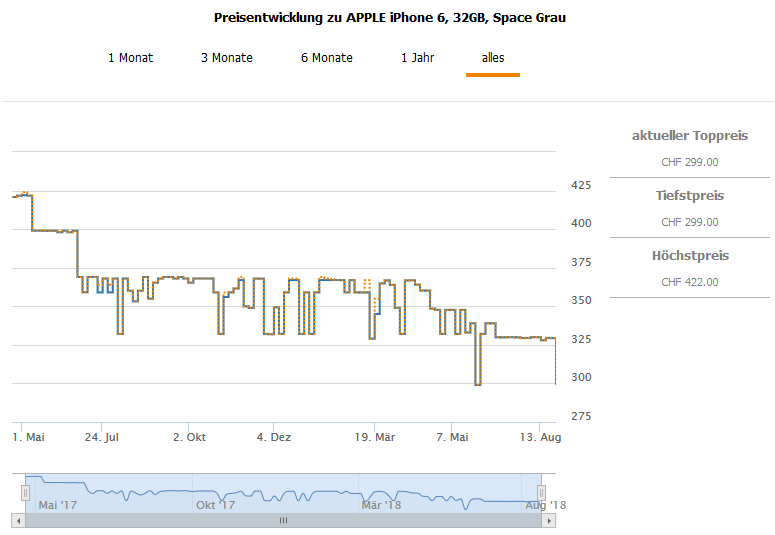Image resolution: width=775 pixels, height=535 pixels.
Task: Click the navigator's right range handle
Action: pos(541,493)
